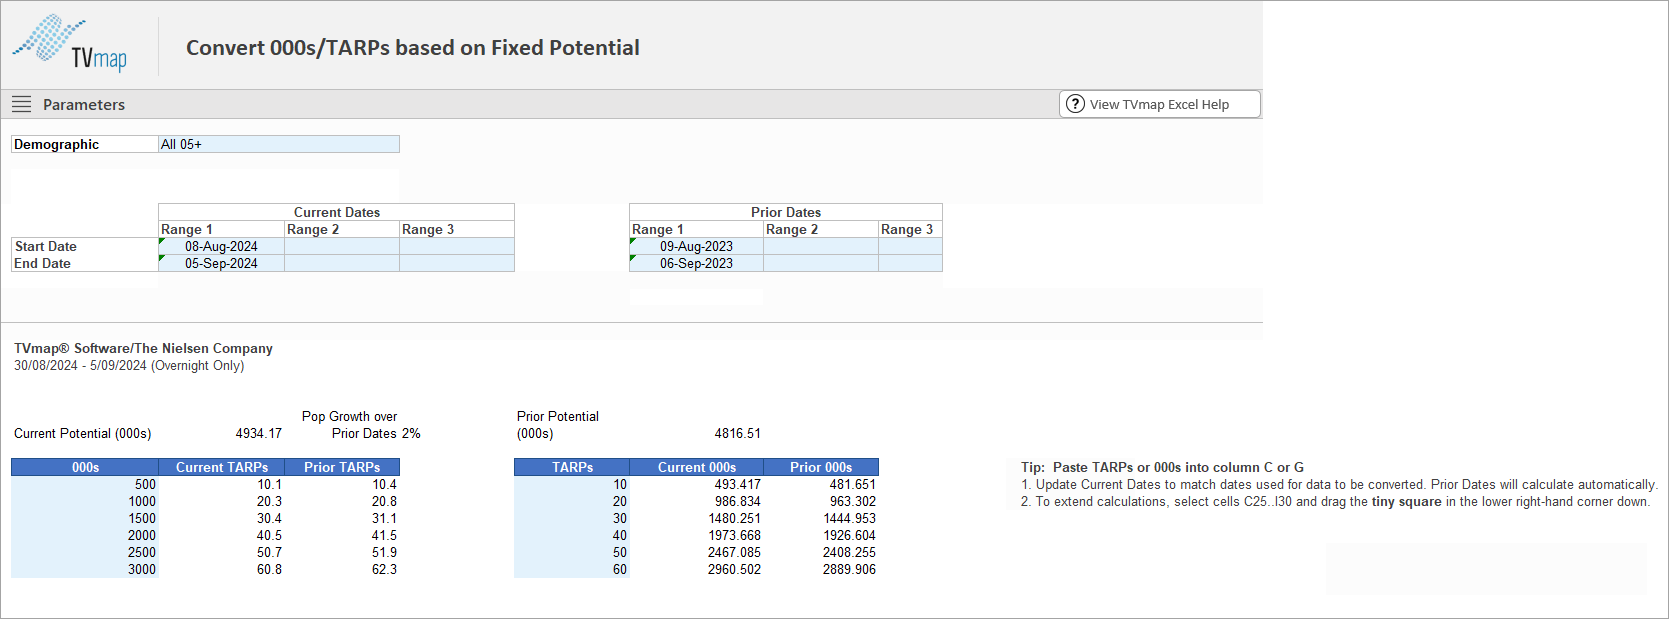Select the 1000 cell in 000s column

(85, 501)
